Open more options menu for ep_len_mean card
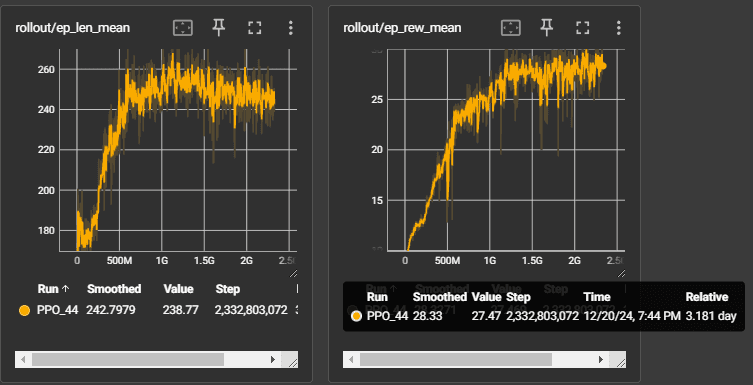Viewport: 753px width, 385px height. (x=290, y=28)
